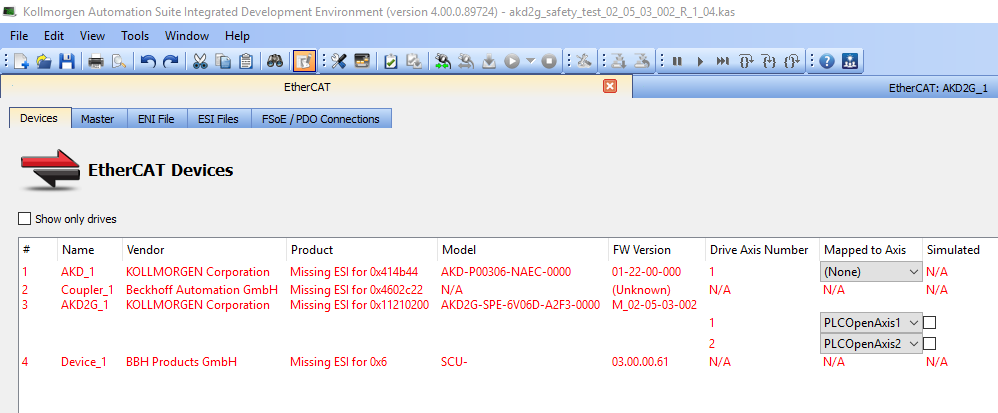Viewport: 998px width, 413px height.
Task: Select the AKD_1 device name
Action: click(x=78, y=272)
